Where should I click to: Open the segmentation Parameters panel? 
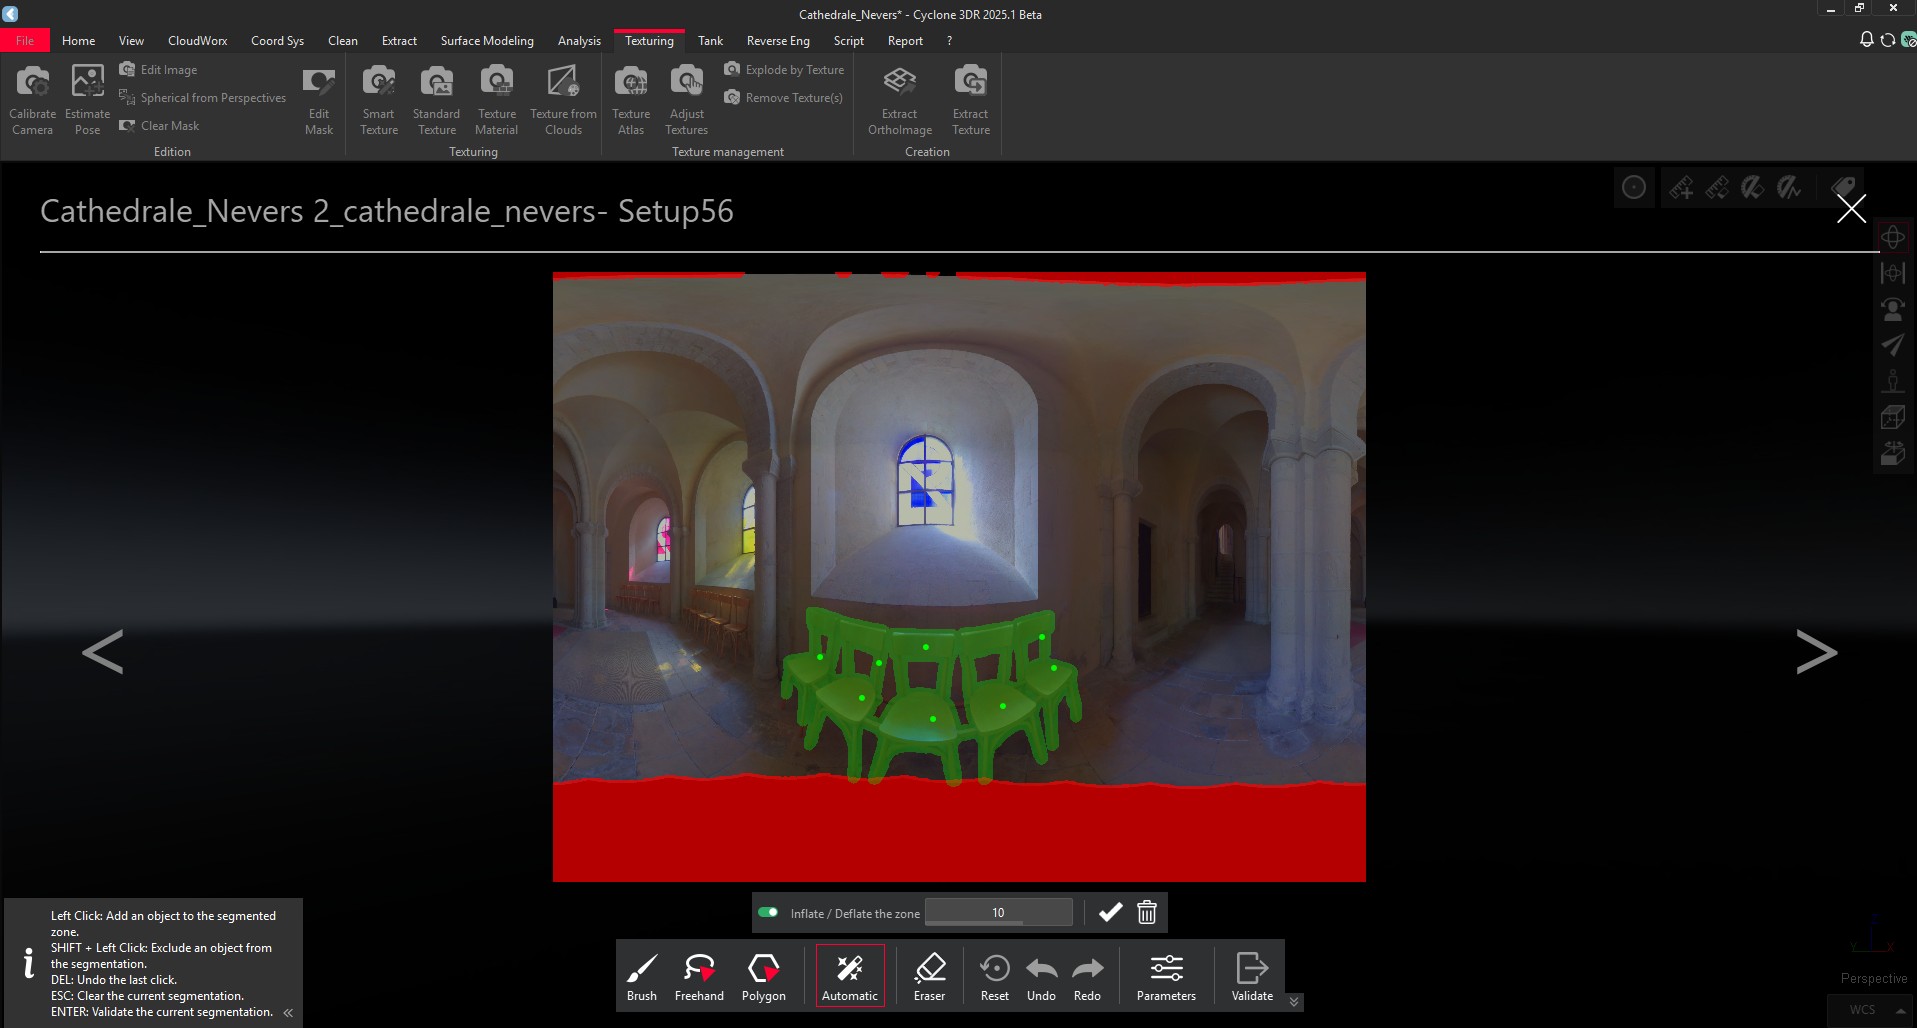(x=1166, y=975)
